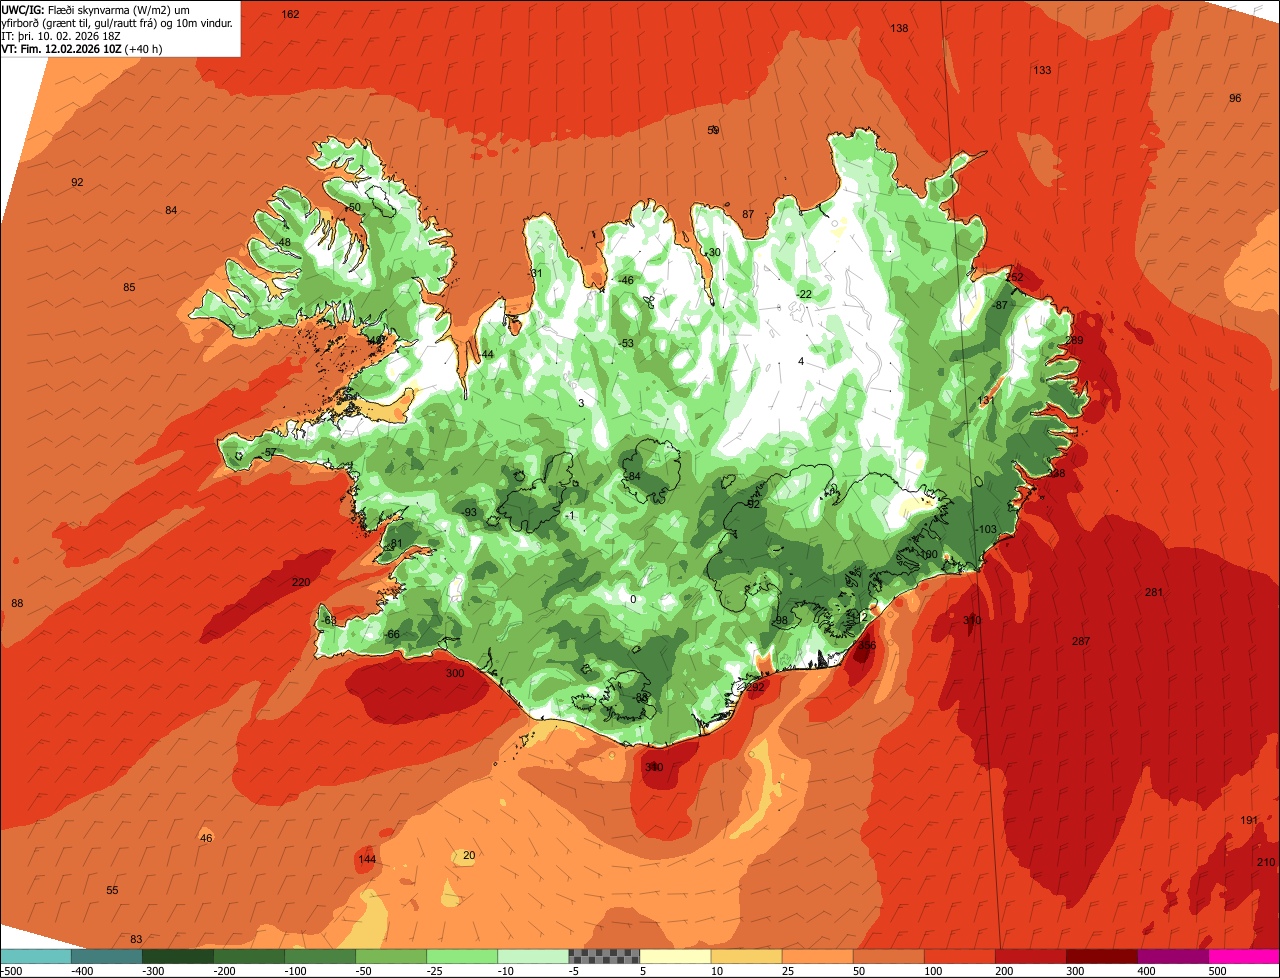
Task: Click the map value 300 off the south coast
Action: pos(455,673)
